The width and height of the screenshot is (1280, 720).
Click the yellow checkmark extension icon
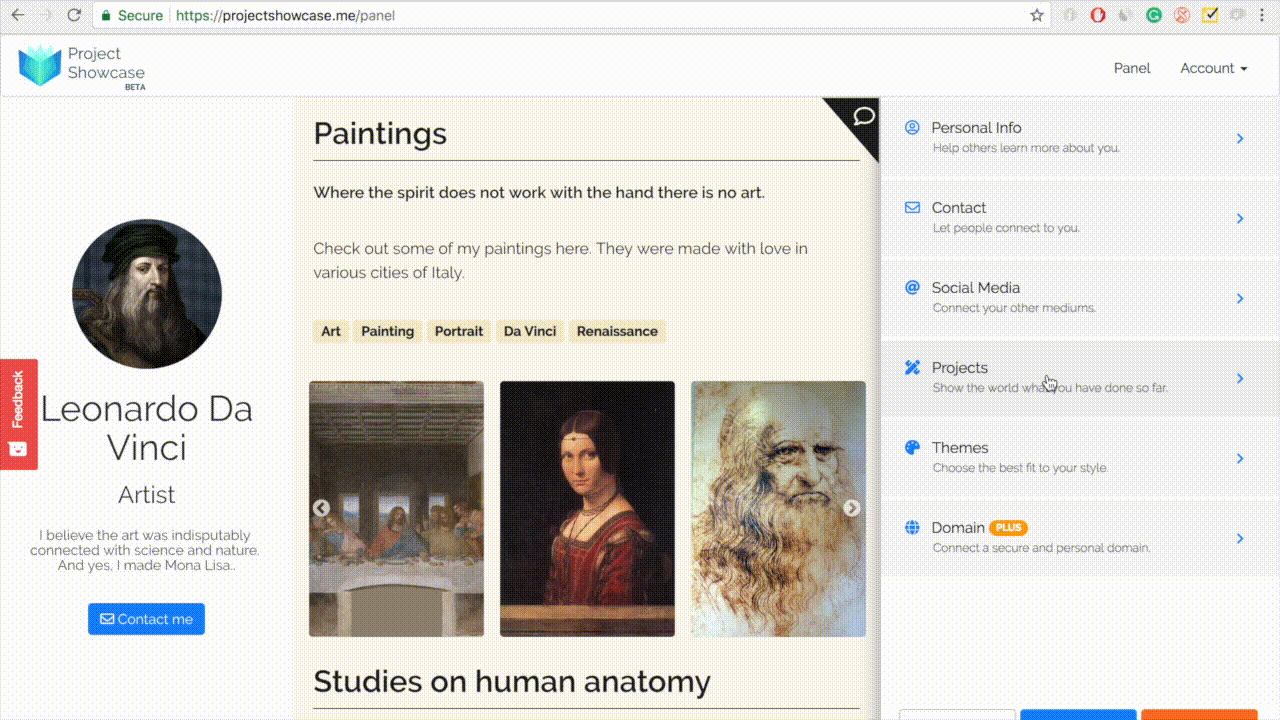coord(1210,15)
